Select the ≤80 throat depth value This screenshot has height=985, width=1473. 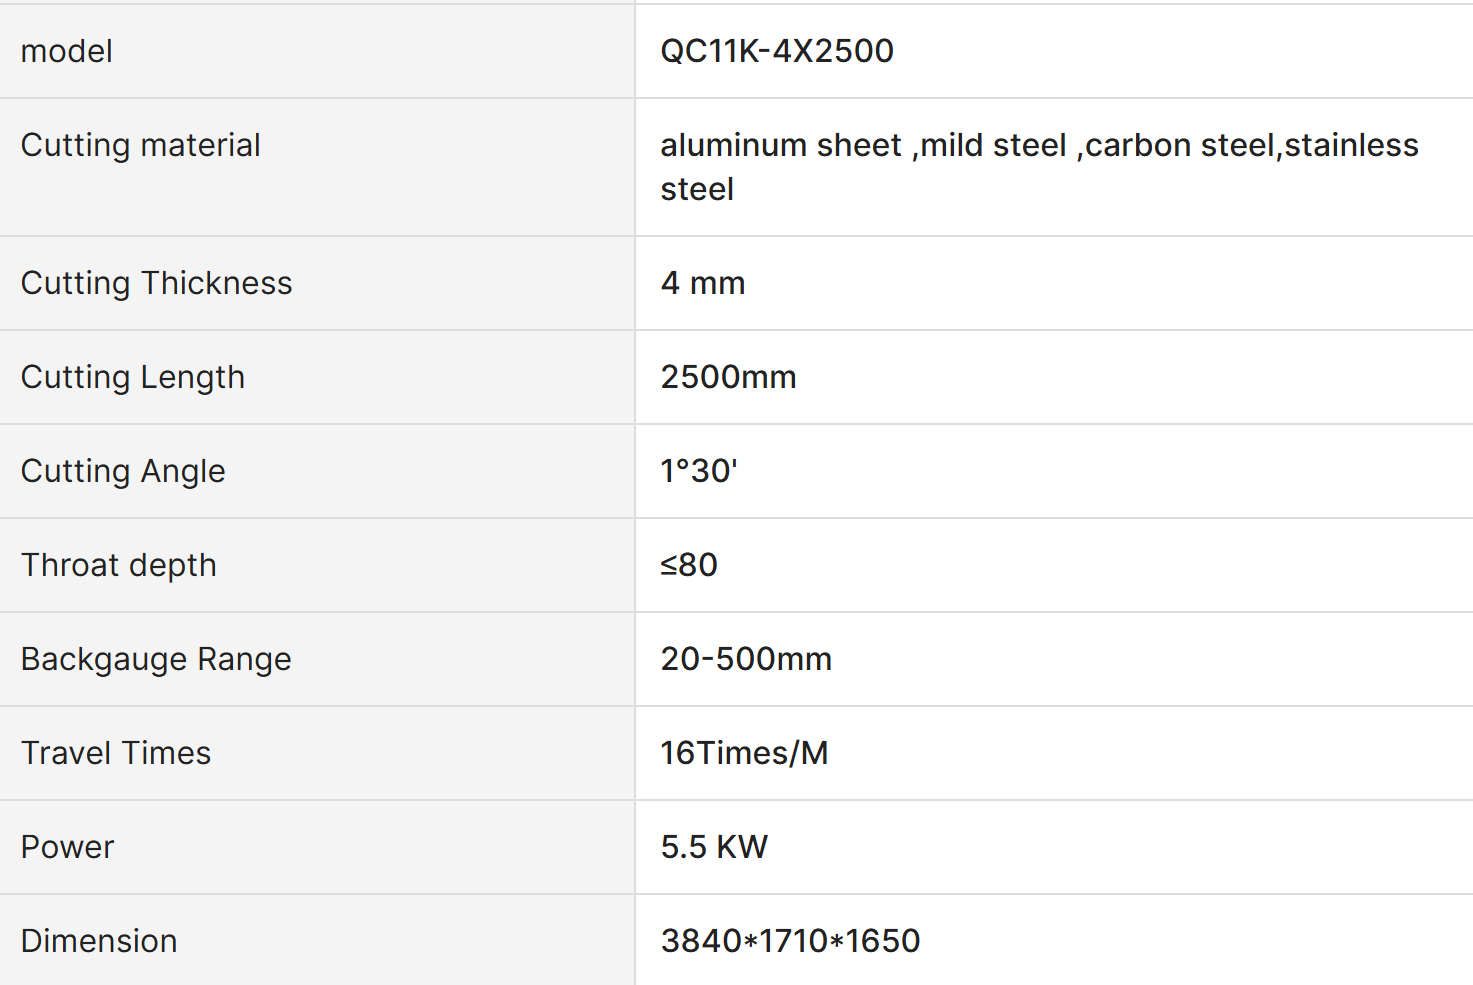pyautogui.click(x=689, y=565)
